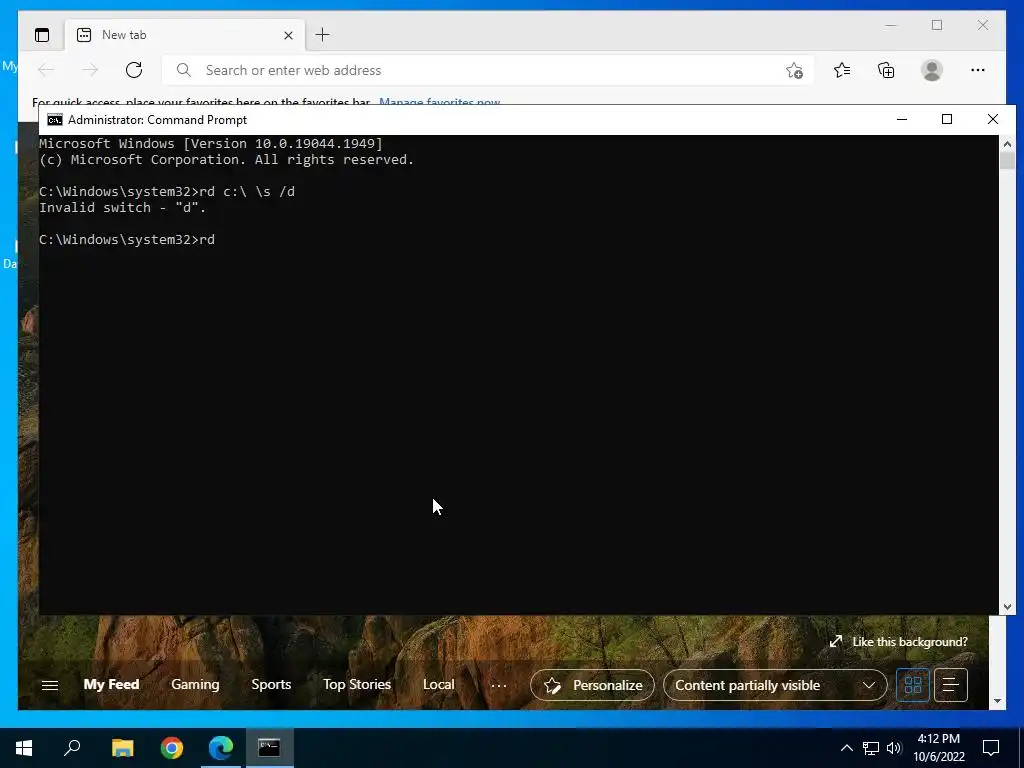This screenshot has width=1024, height=768.
Task: Open the taskbar clock and date
Action: [938, 748]
